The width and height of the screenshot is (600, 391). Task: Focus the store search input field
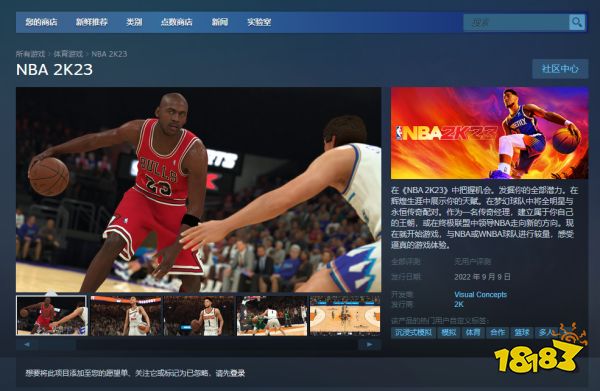[x=516, y=22]
